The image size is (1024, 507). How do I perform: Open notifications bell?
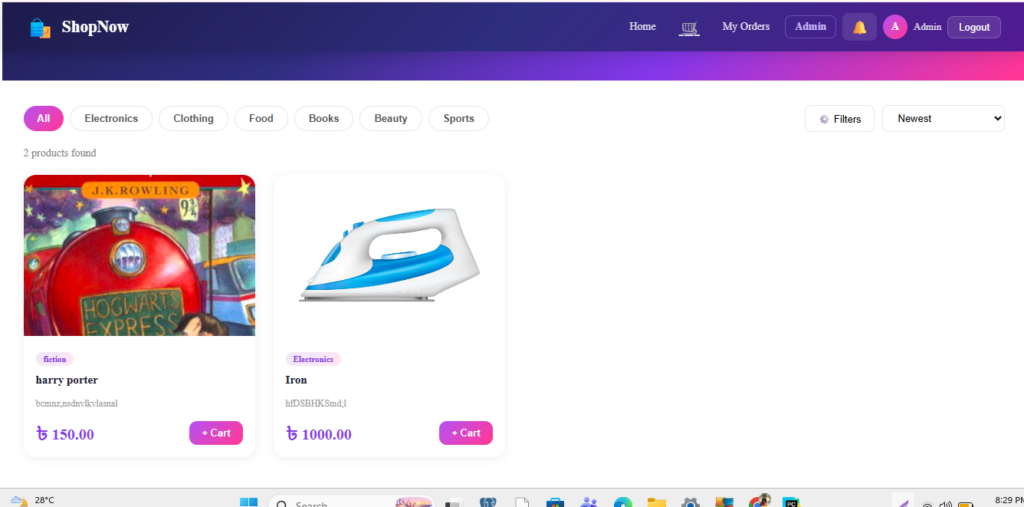coord(859,27)
